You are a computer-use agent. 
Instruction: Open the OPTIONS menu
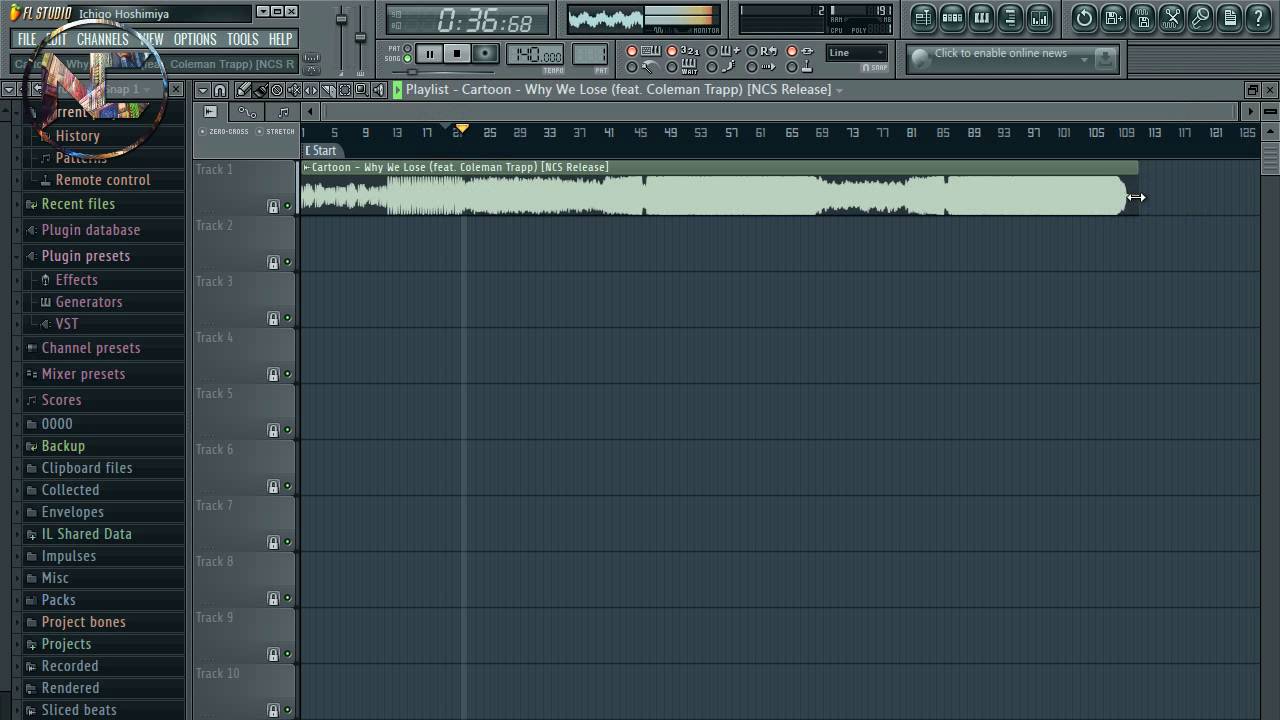click(195, 39)
